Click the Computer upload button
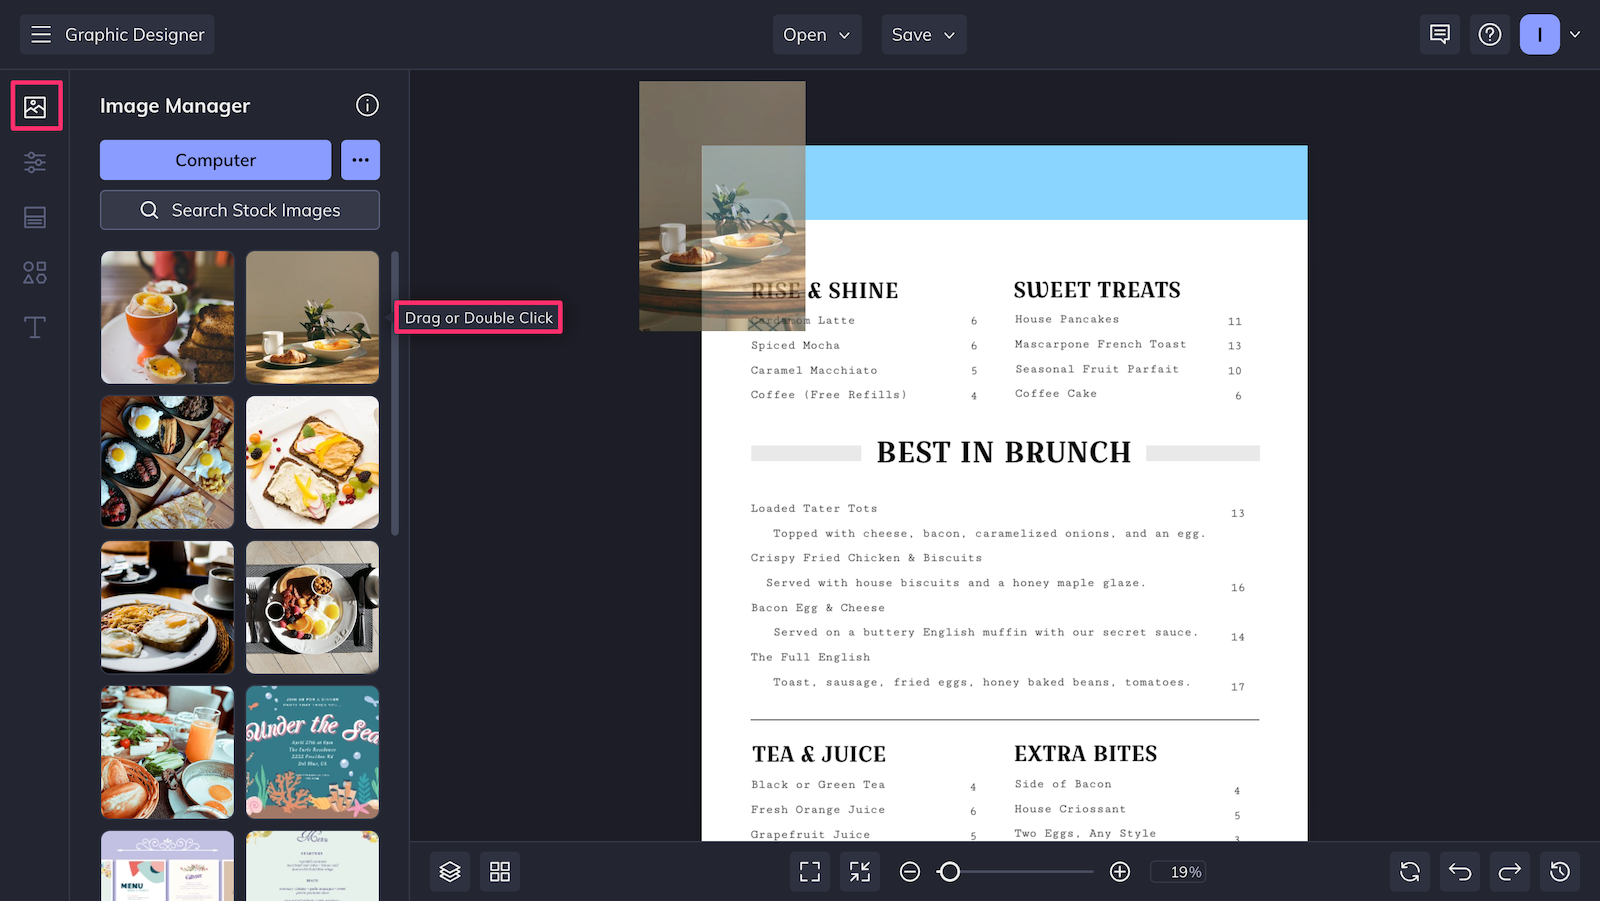 click(x=214, y=160)
